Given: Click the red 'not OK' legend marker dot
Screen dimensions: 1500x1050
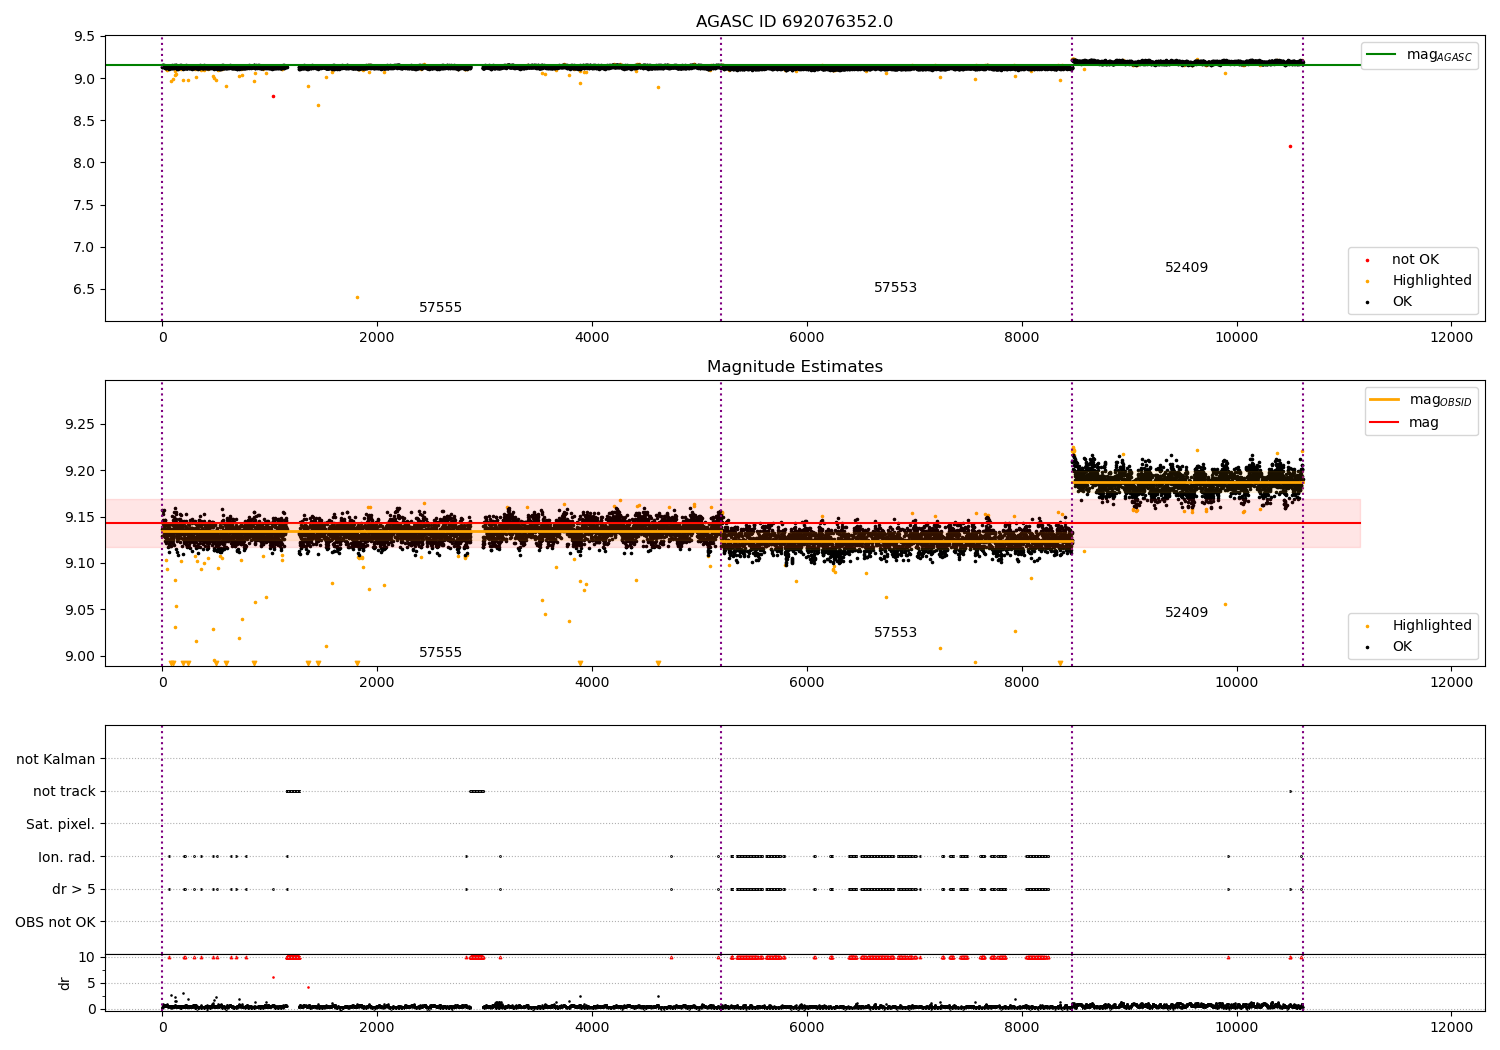Looking at the screenshot, I should click(1368, 260).
